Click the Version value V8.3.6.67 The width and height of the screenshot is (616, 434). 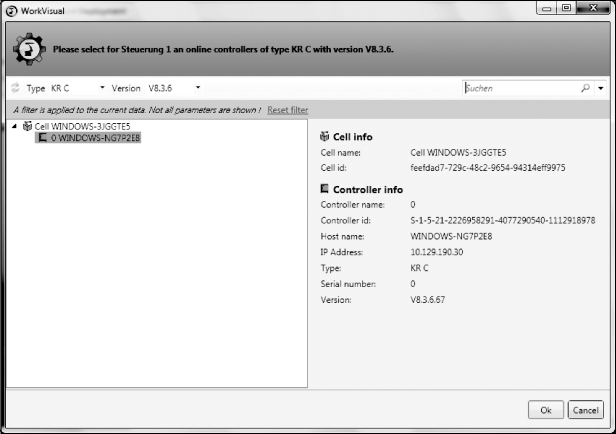[x=428, y=300]
